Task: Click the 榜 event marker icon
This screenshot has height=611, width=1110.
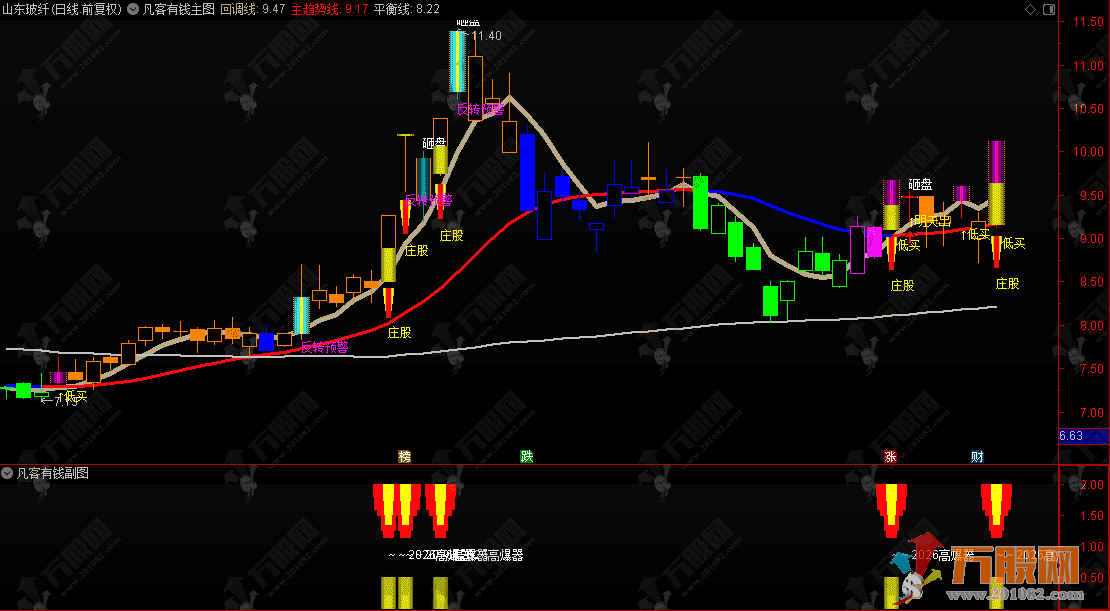Action: point(404,457)
